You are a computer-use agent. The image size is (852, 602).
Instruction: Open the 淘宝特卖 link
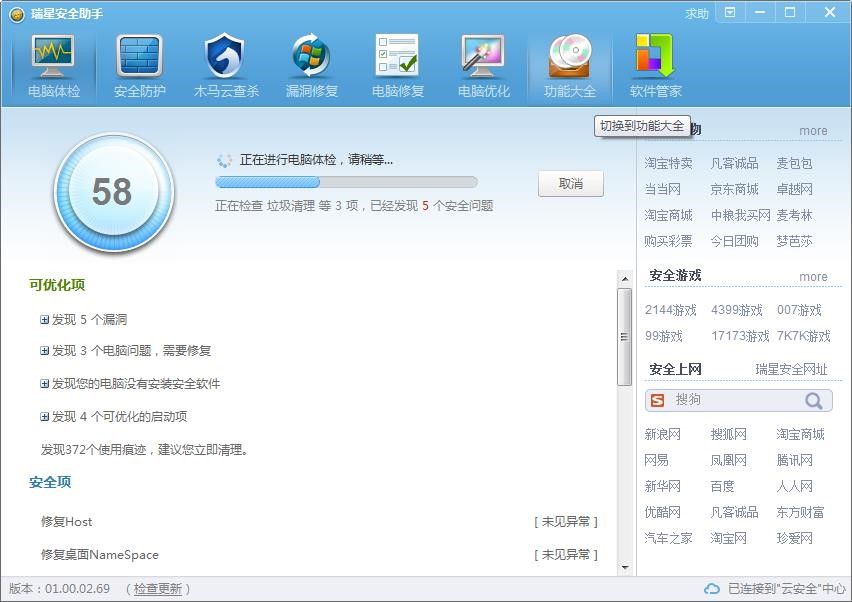click(x=668, y=164)
